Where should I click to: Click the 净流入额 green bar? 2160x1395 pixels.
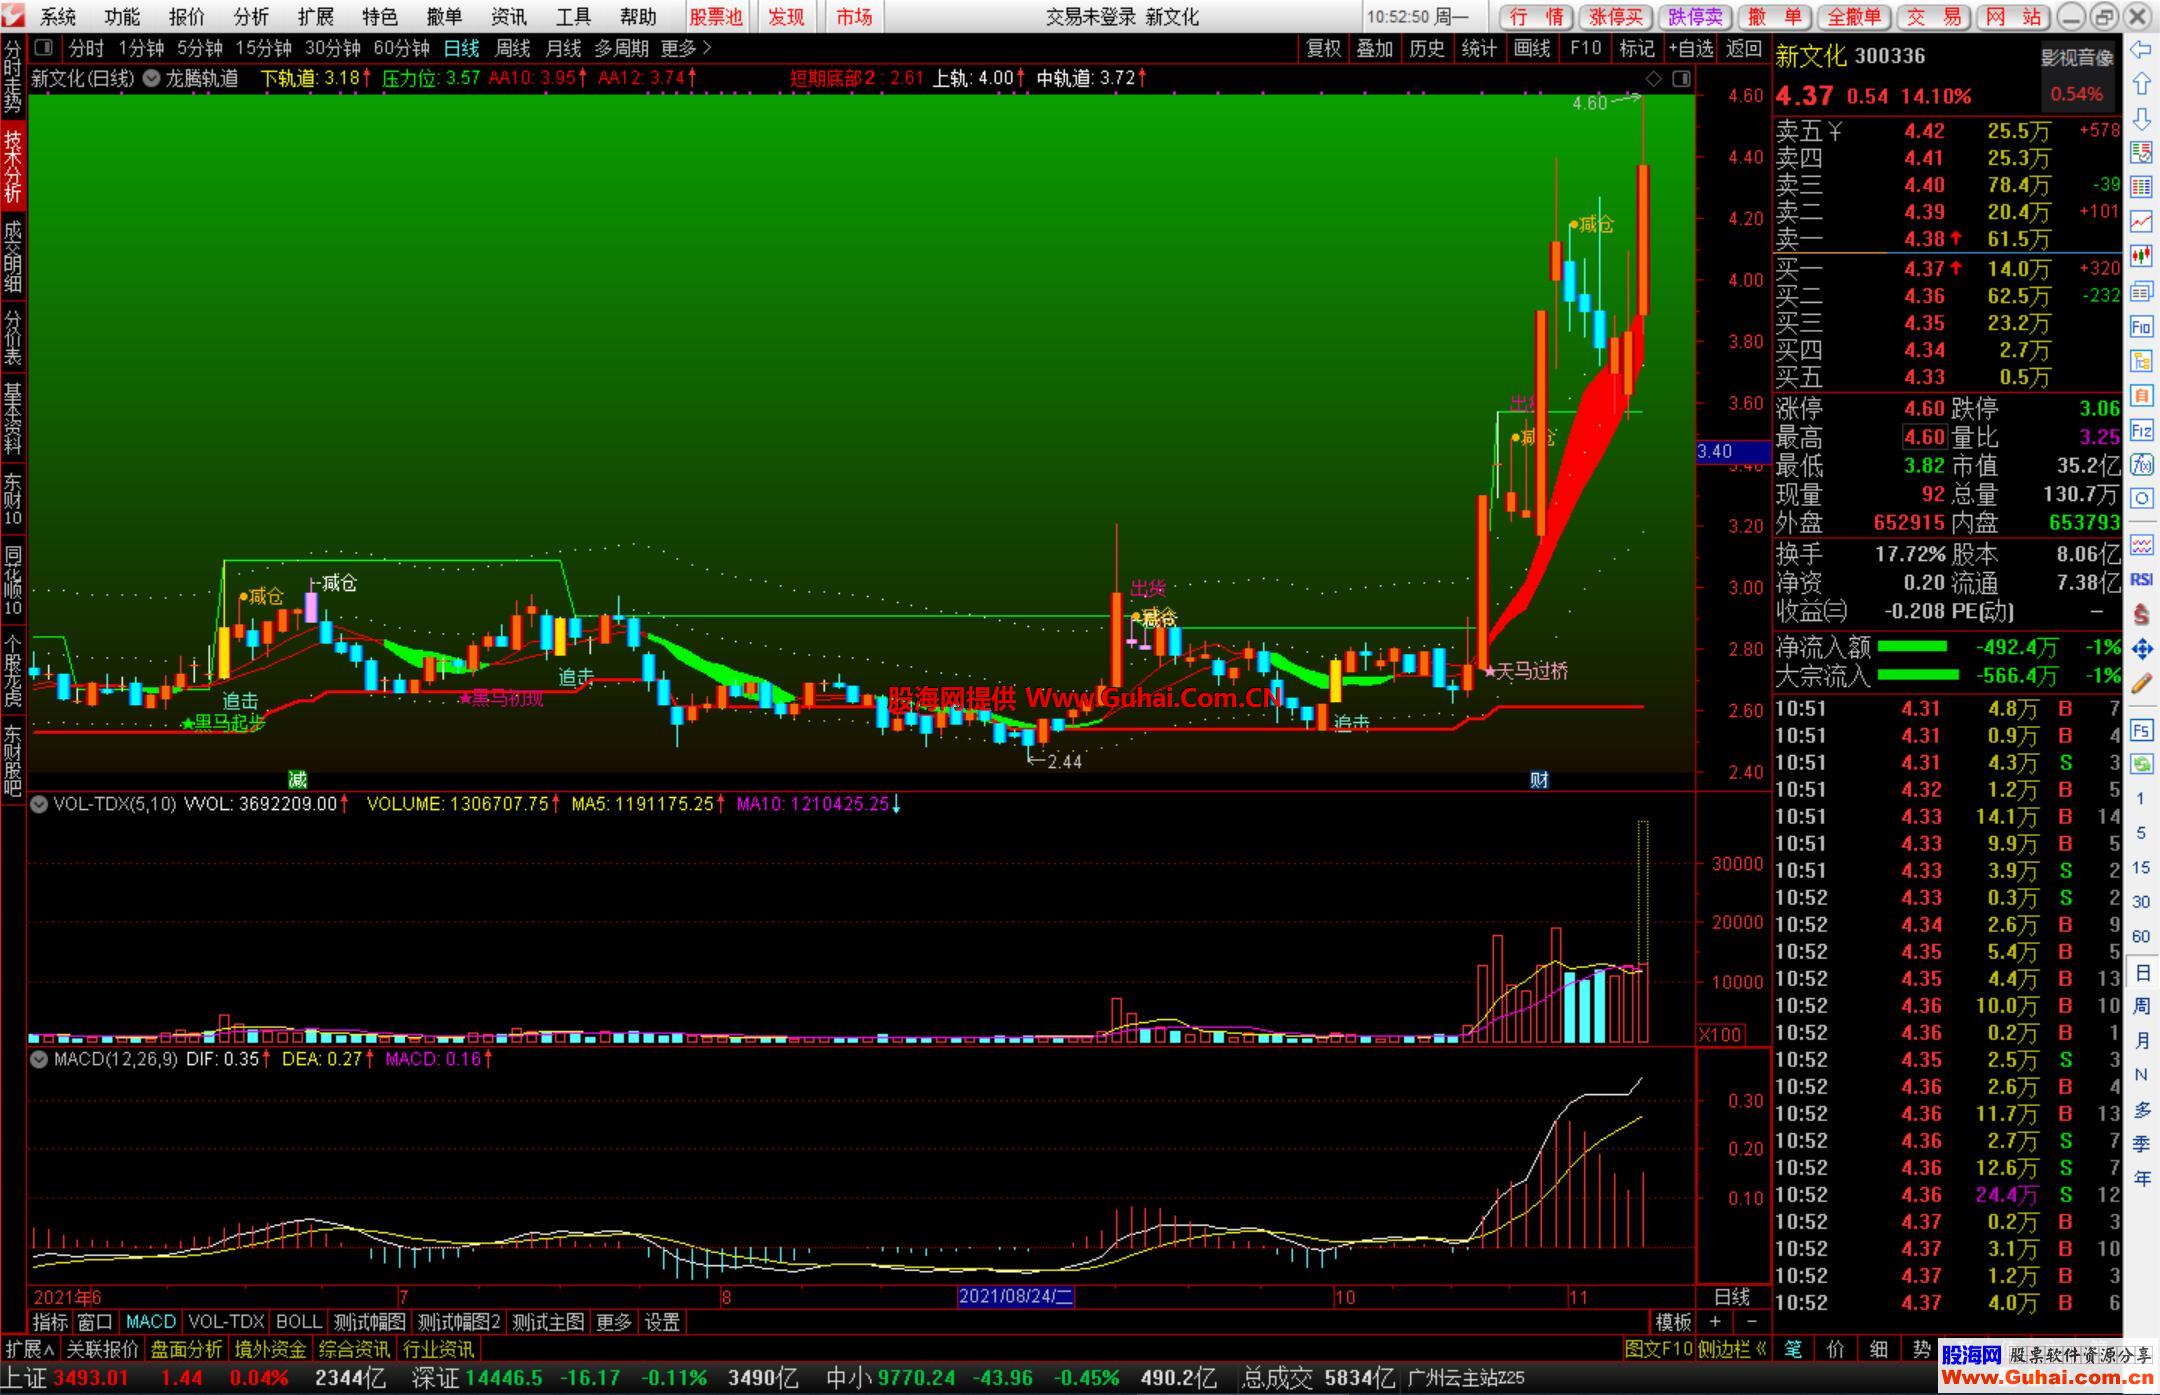1912,647
